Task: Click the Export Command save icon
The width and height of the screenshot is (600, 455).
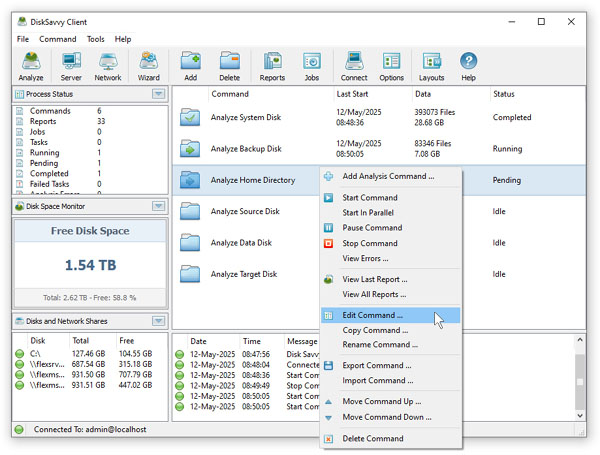Action: (328, 365)
